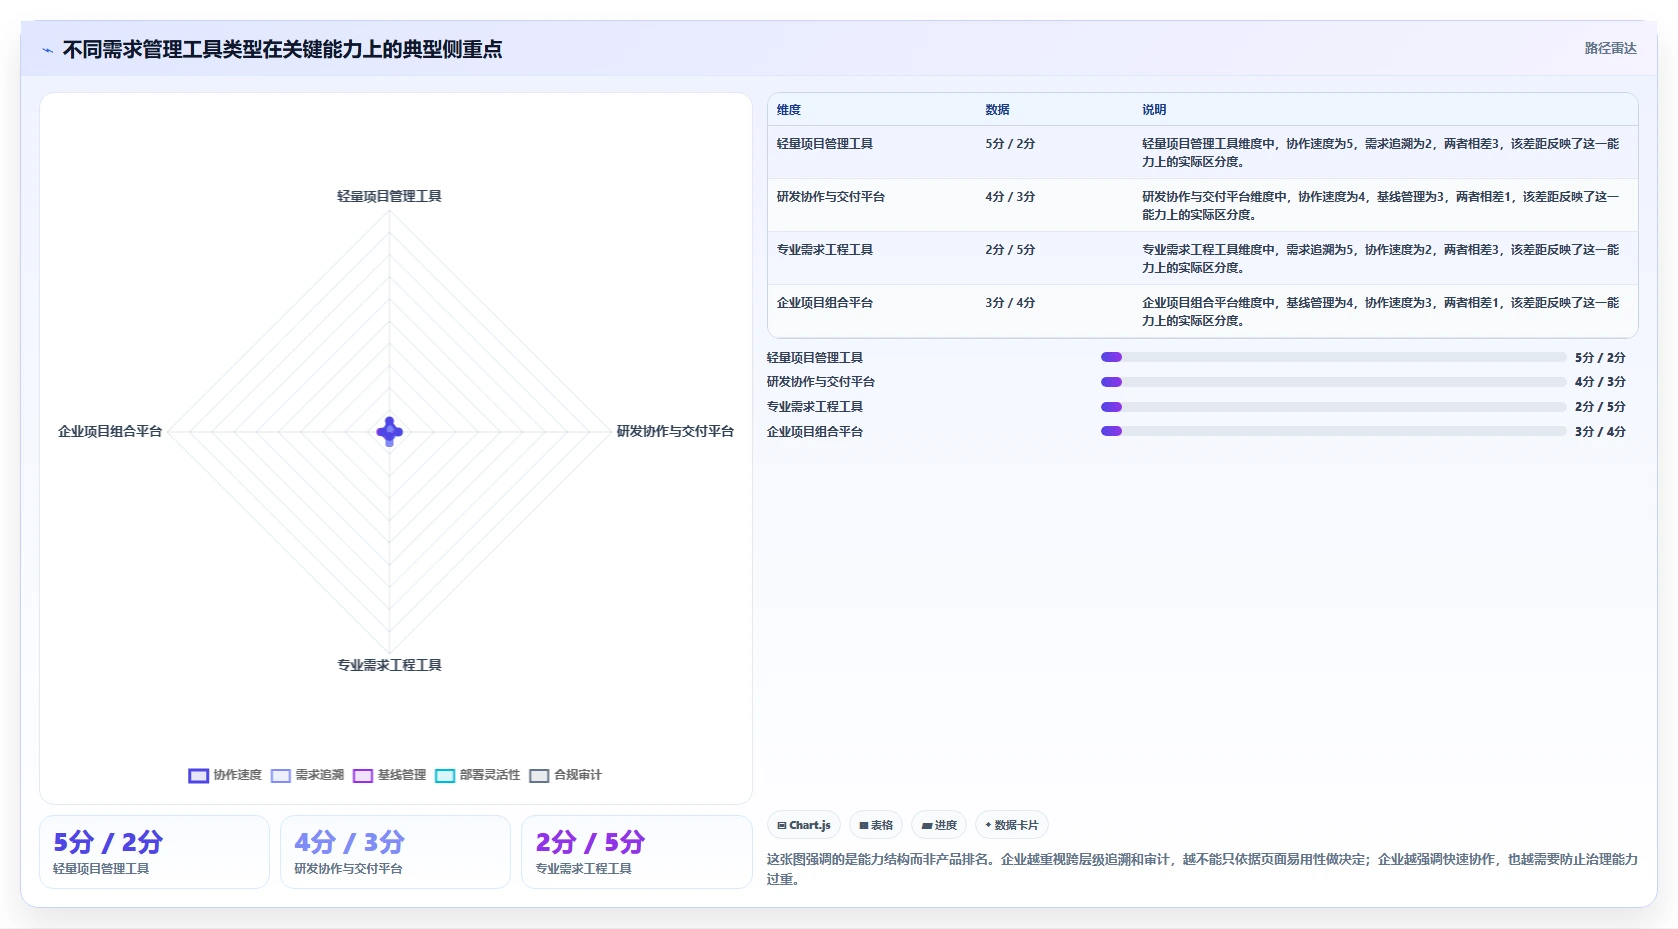The width and height of the screenshot is (1678, 929).
Task: Click the icon beside the chart title
Action: point(47,50)
